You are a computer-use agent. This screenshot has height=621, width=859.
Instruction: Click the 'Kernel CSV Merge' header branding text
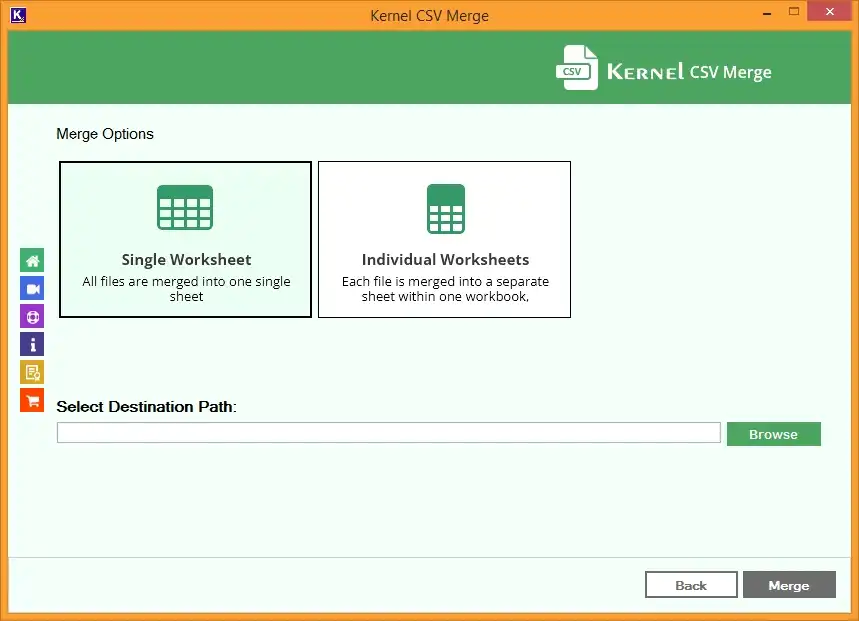pos(689,72)
